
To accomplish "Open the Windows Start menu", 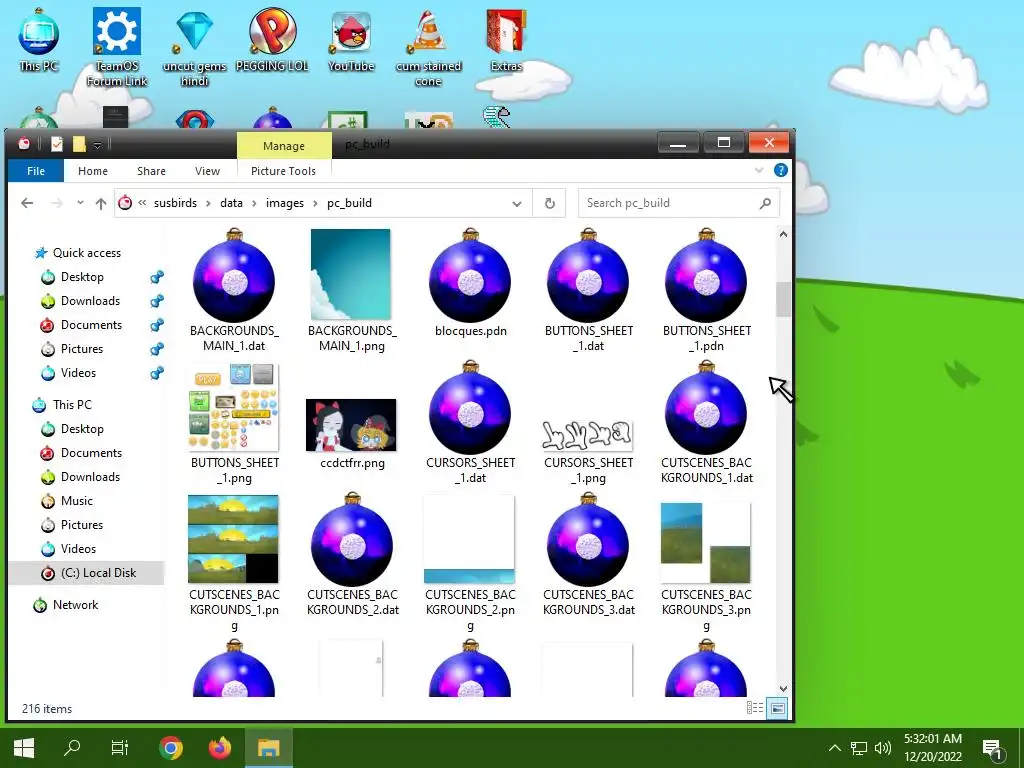I will (24, 748).
